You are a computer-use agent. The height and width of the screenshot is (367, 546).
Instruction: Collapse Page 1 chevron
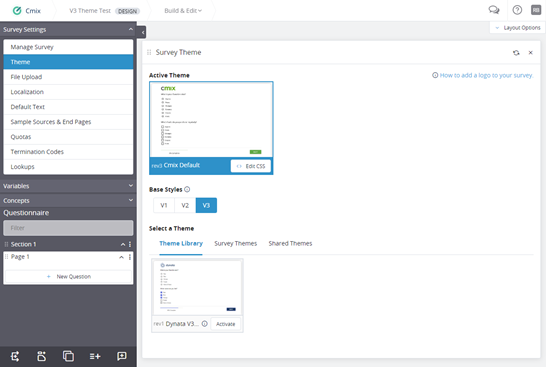121,257
